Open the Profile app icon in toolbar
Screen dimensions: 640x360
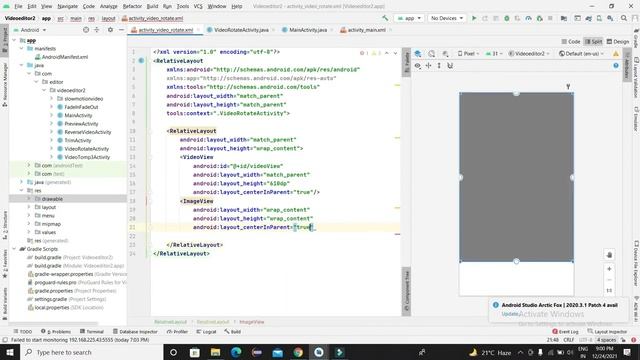pos(529,18)
